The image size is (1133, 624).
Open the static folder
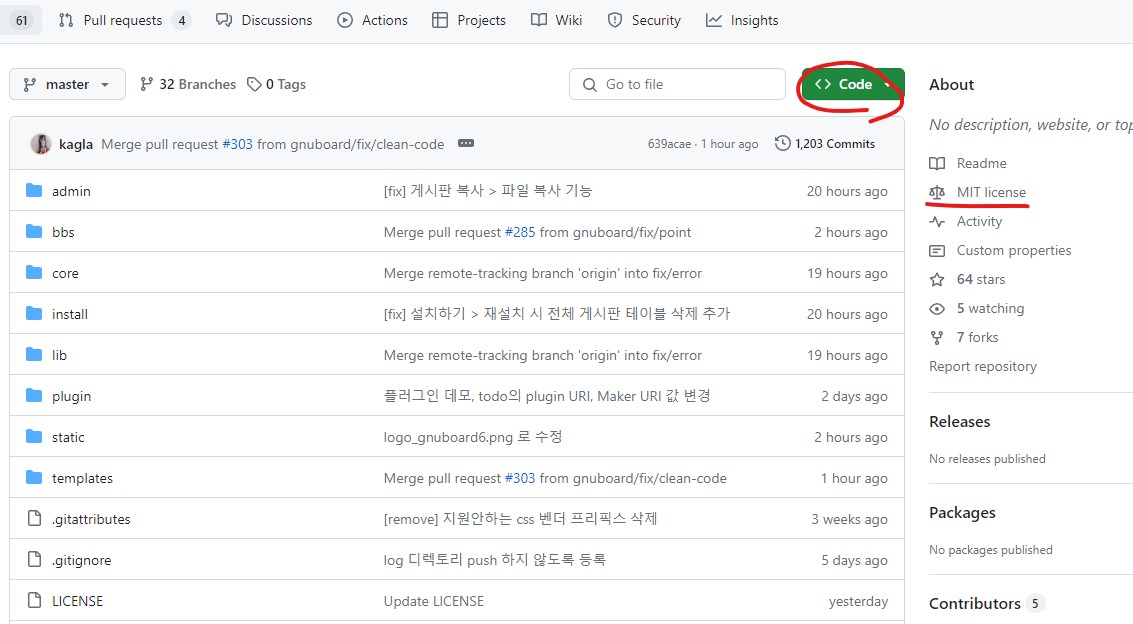pos(68,438)
